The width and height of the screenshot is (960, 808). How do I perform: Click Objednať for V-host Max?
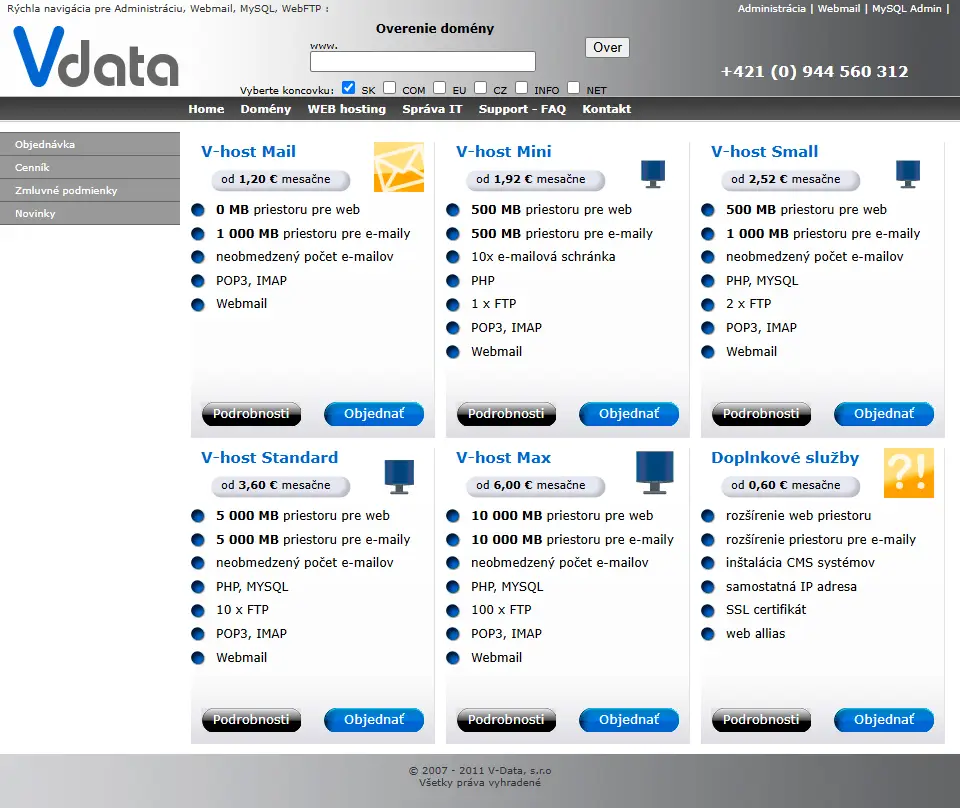pos(629,720)
